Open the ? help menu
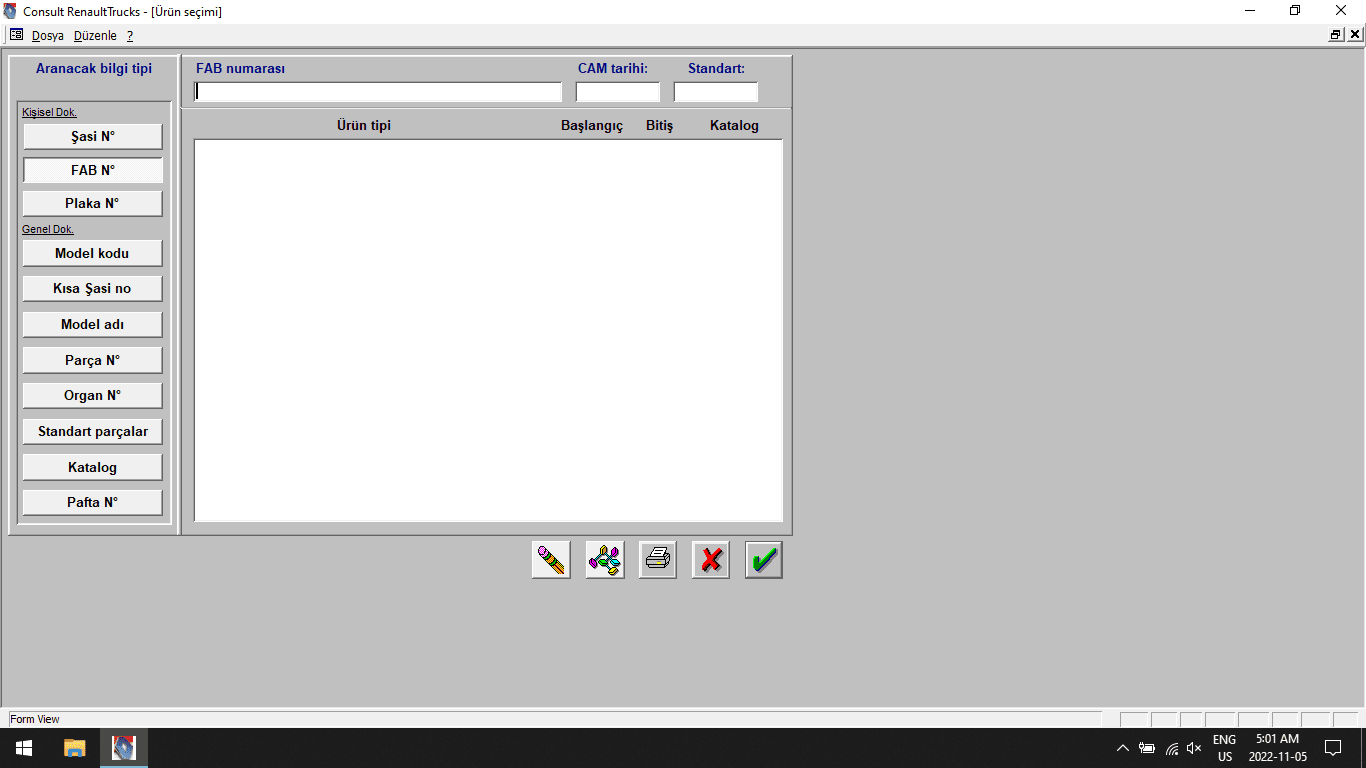This screenshot has width=1366, height=768. pyautogui.click(x=130, y=35)
